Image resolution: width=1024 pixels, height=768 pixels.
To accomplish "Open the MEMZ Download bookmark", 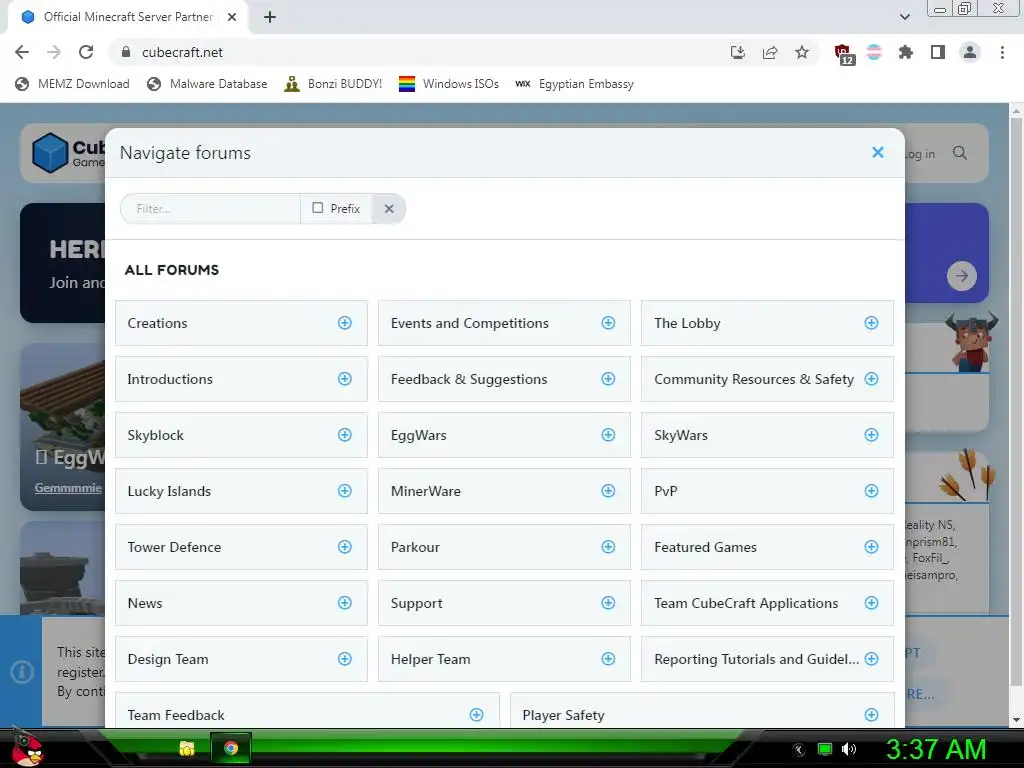I will [72, 84].
